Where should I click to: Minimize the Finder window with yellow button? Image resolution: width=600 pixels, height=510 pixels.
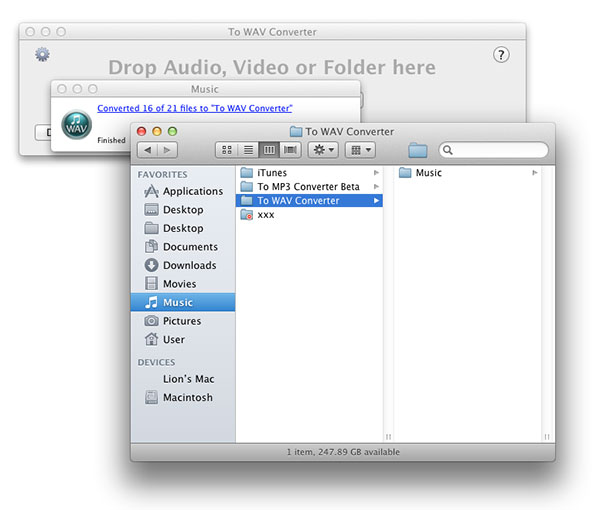[x=157, y=131]
